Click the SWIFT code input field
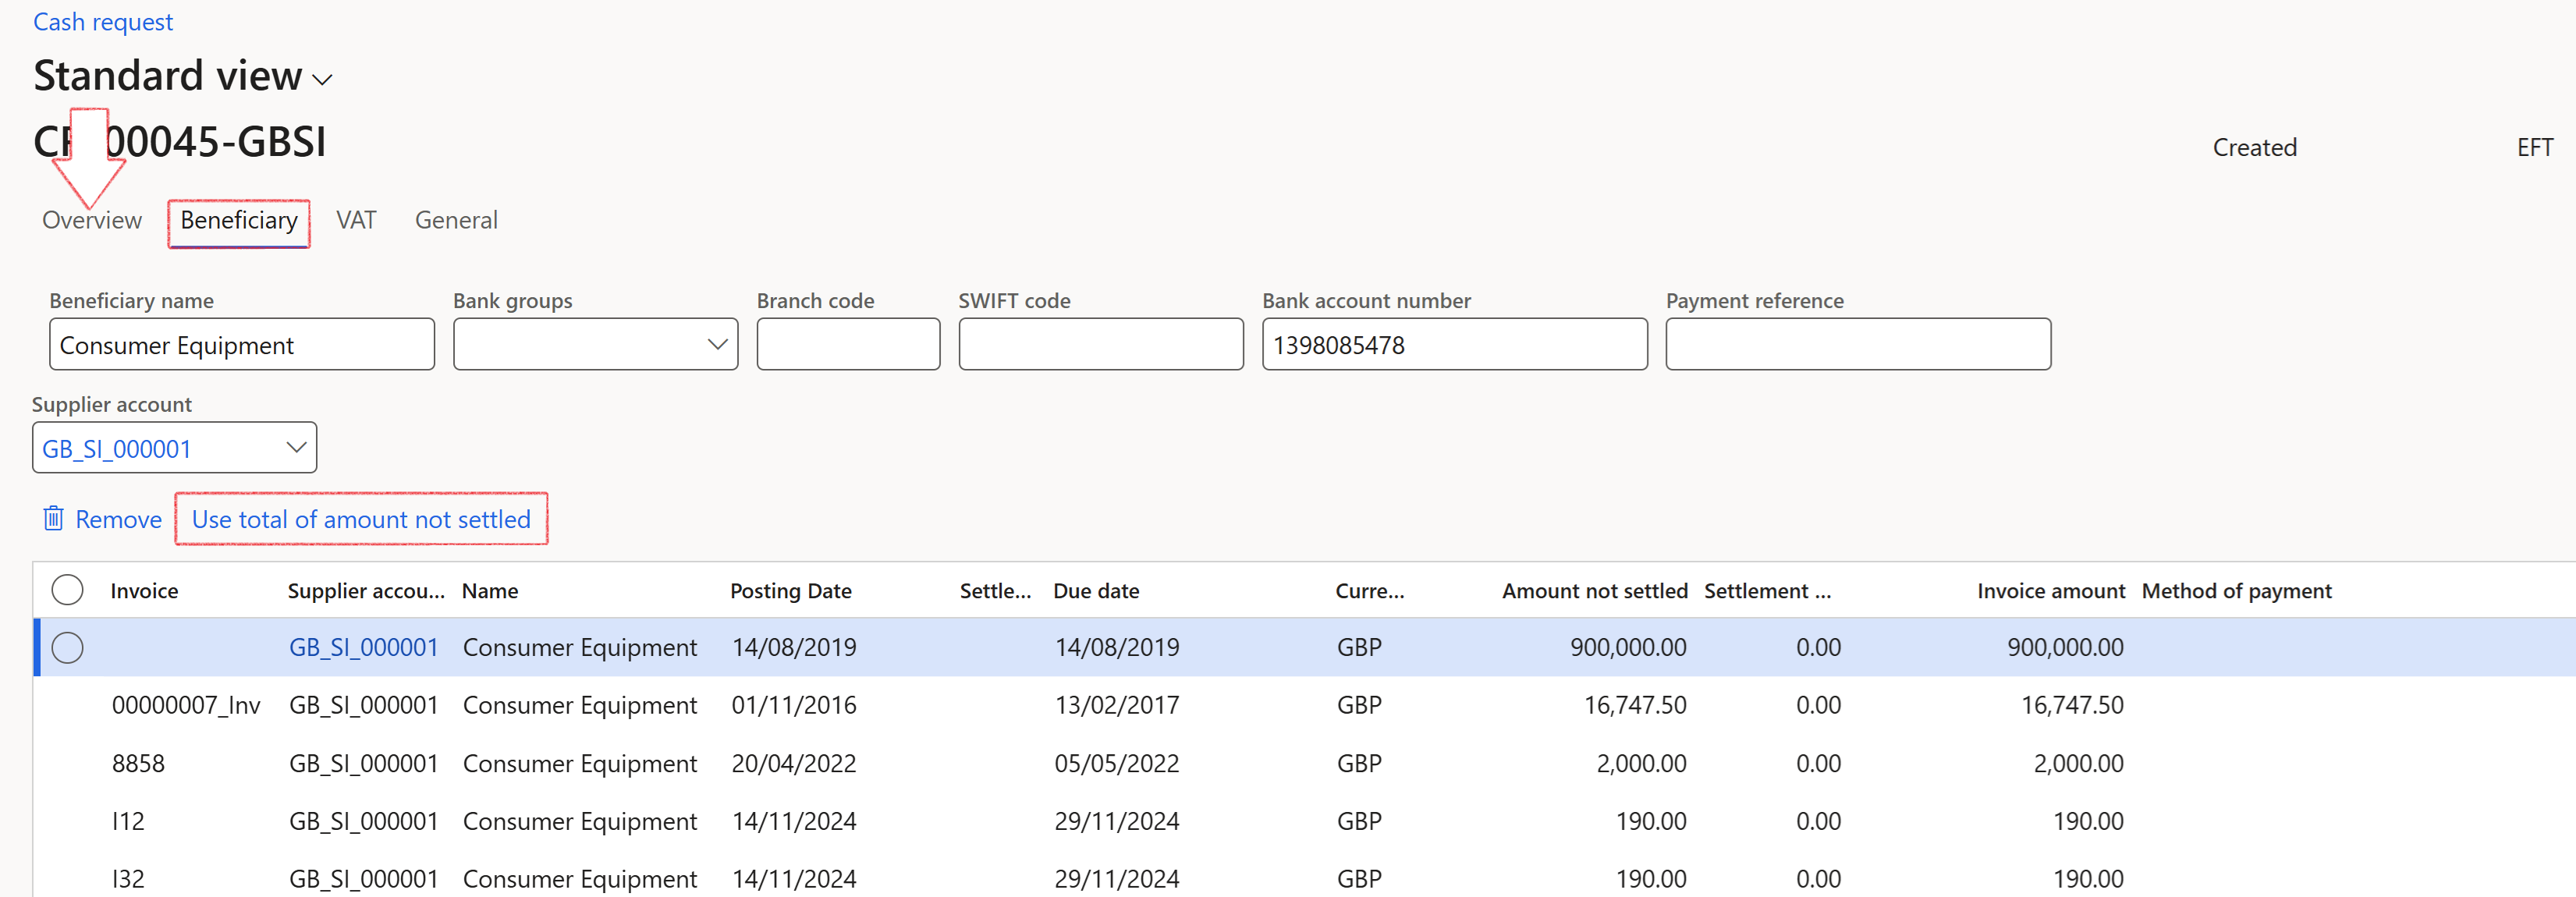 [1101, 344]
